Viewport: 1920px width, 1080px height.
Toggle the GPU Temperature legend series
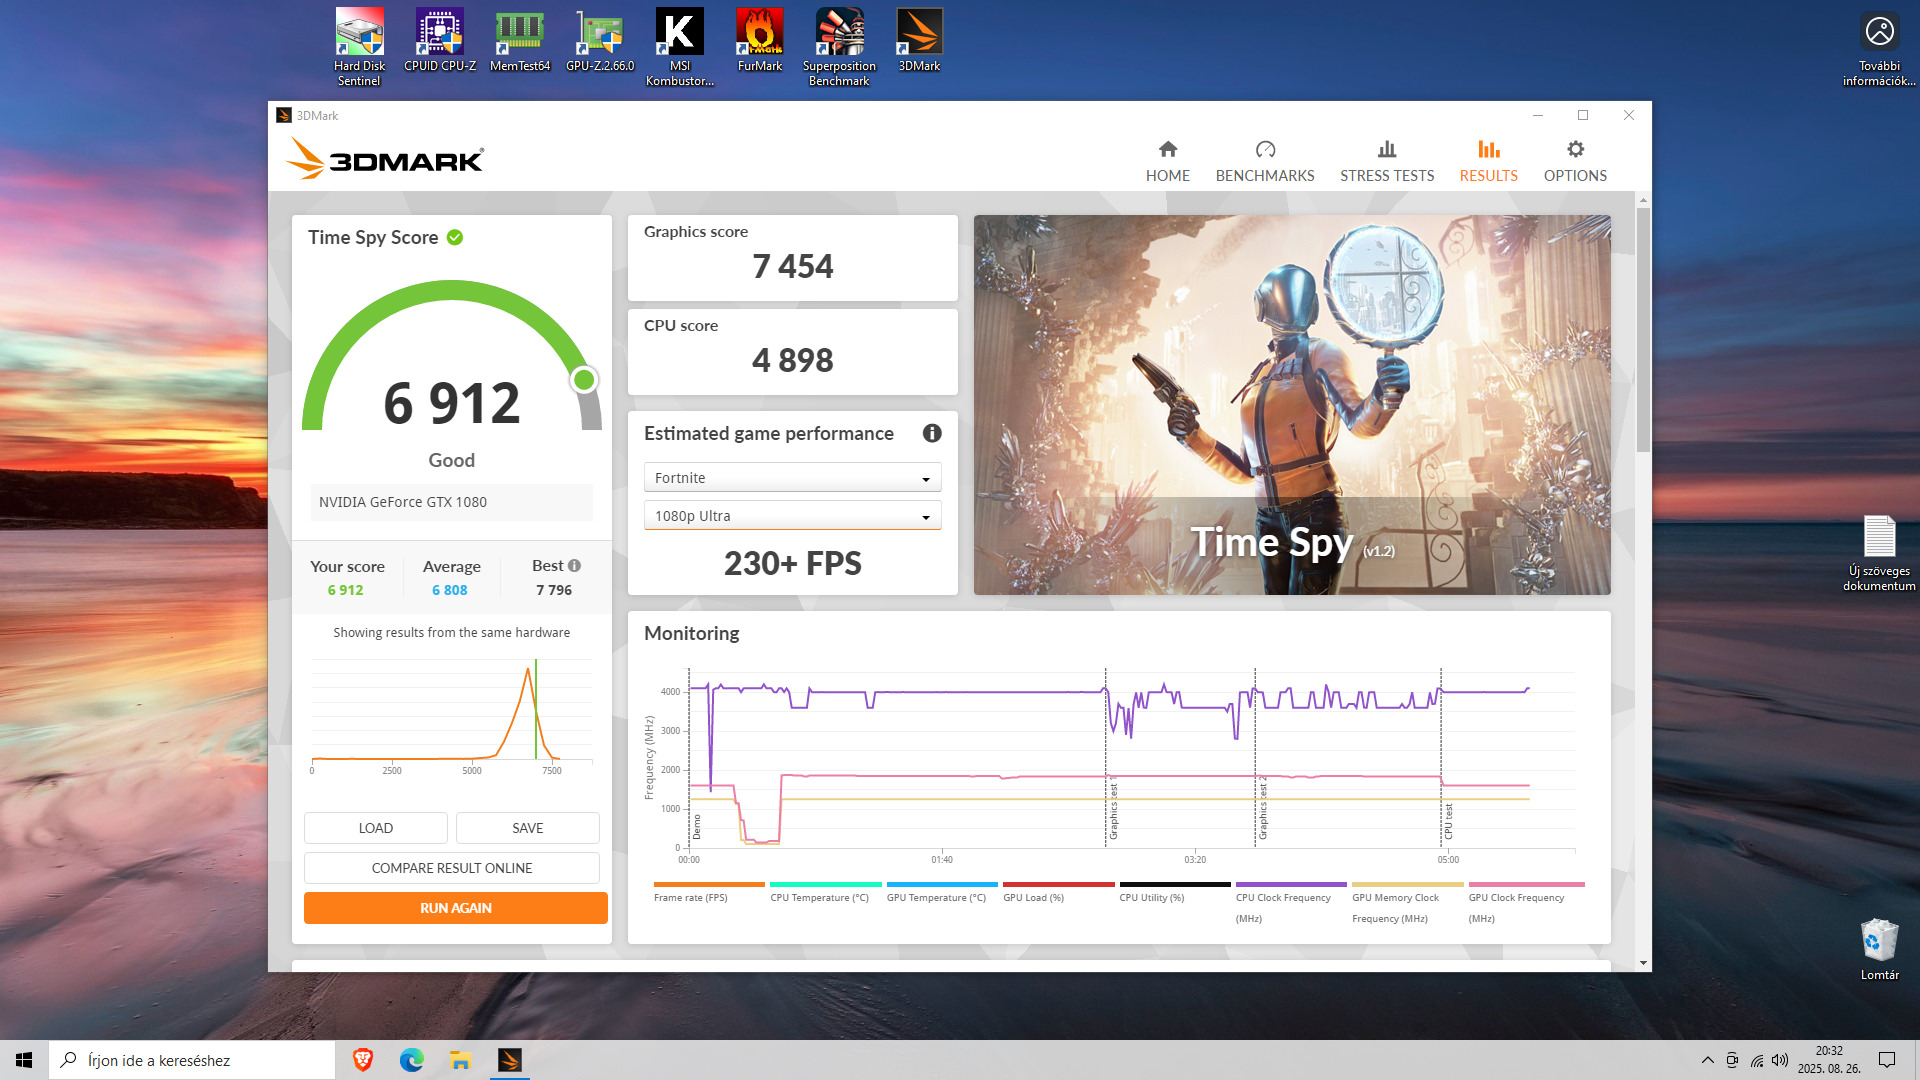click(x=936, y=897)
